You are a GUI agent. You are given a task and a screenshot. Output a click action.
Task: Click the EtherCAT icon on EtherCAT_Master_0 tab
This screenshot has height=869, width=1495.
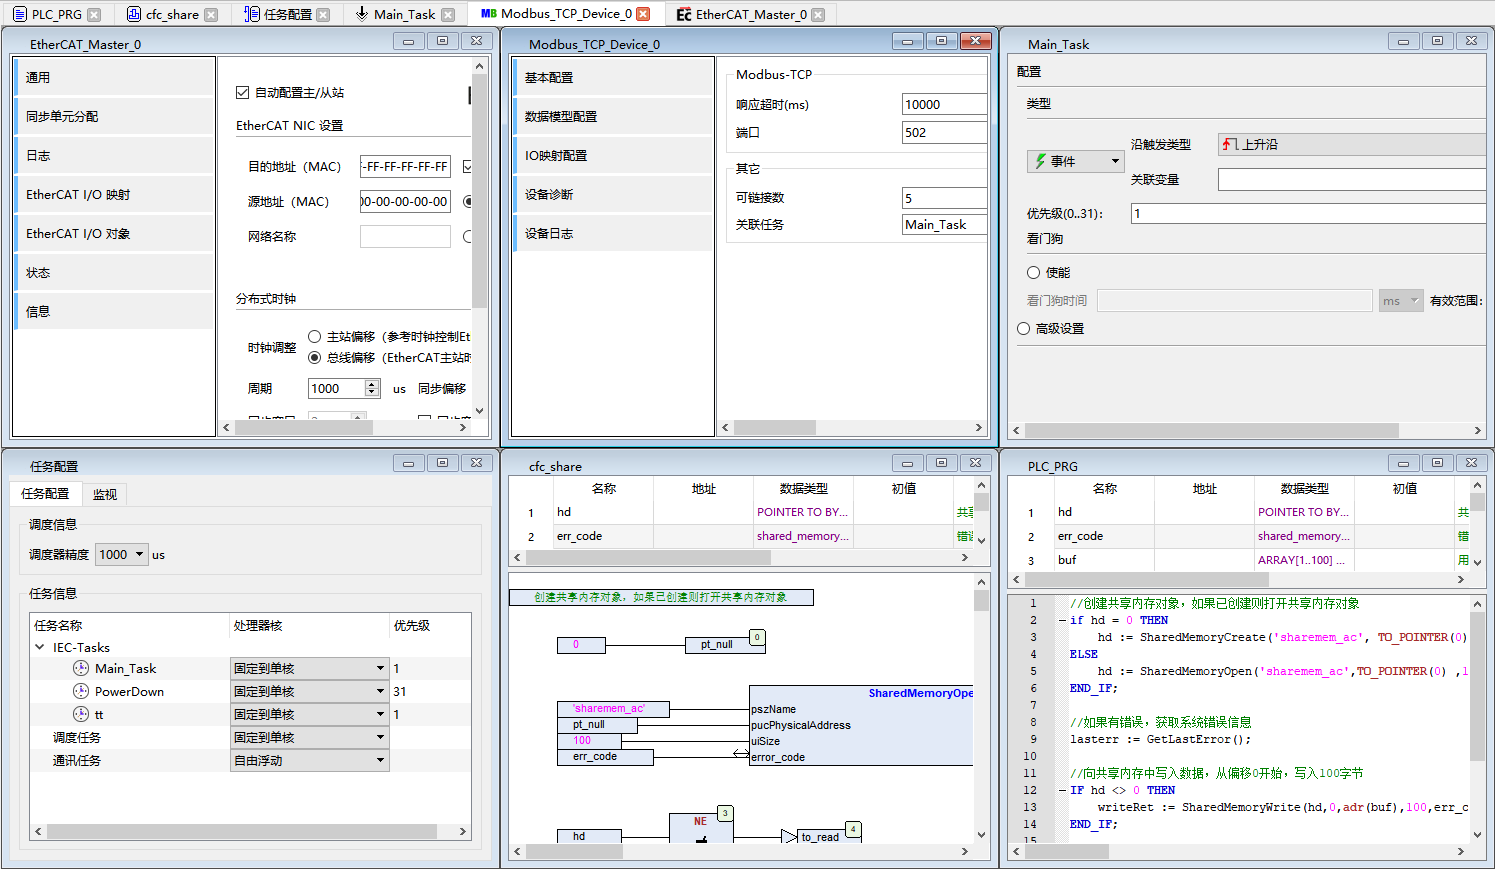click(684, 14)
